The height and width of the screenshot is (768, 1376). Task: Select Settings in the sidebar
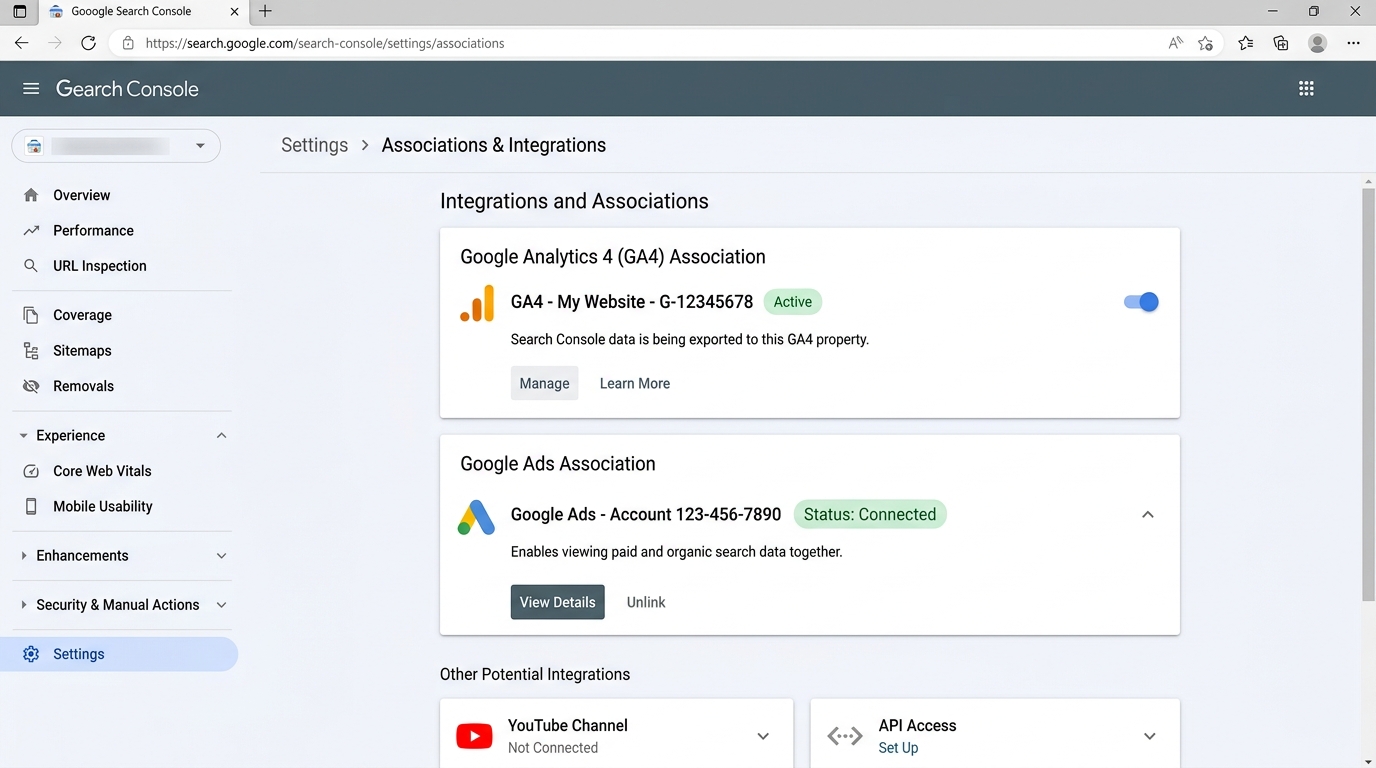119,654
